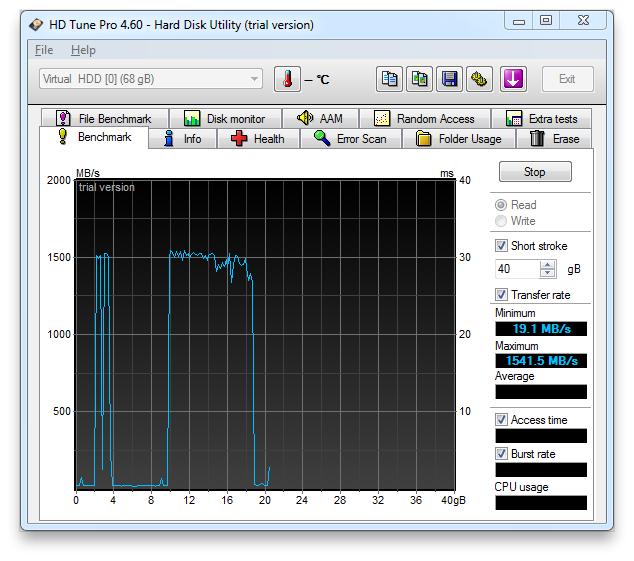Click the floppy disk save icon

(x=449, y=79)
